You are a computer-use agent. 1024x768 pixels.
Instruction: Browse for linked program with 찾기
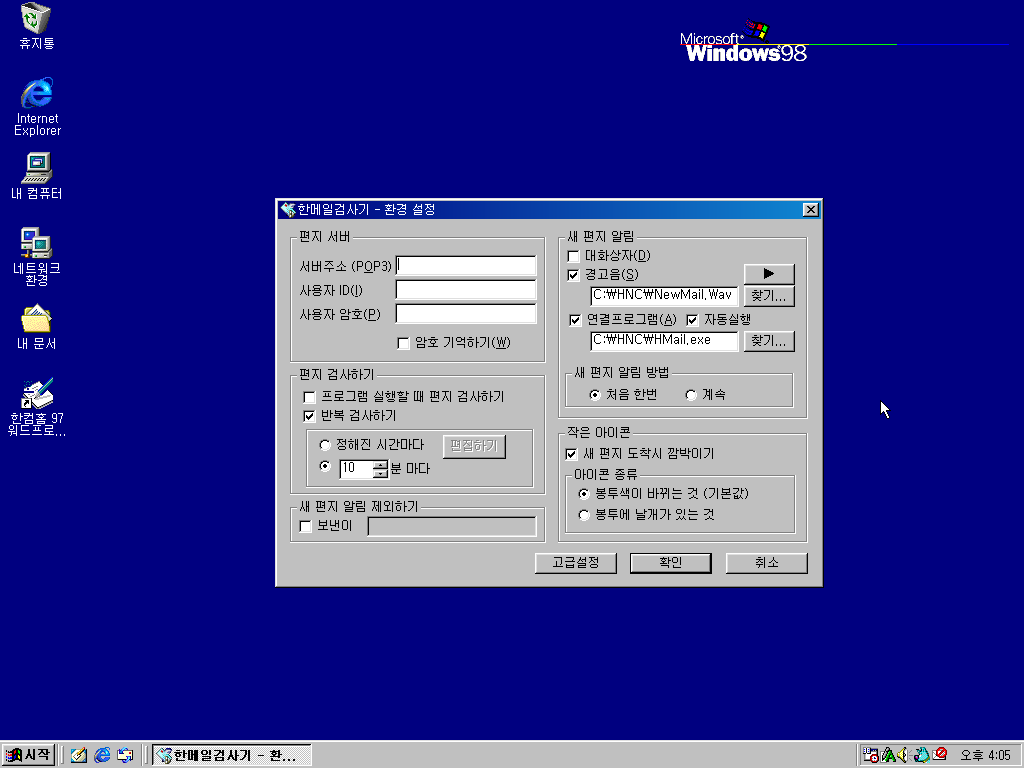(769, 341)
